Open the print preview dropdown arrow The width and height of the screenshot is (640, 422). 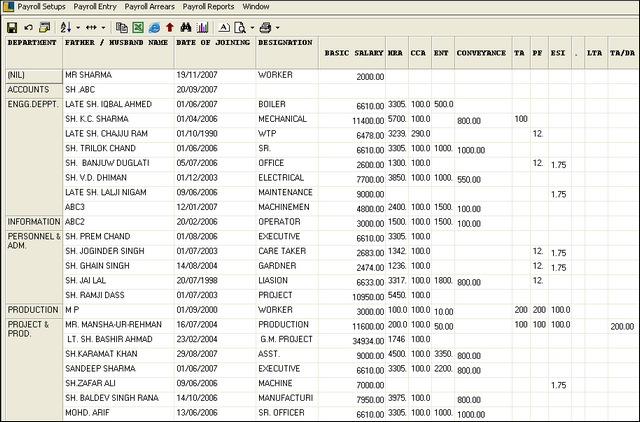coord(252,28)
